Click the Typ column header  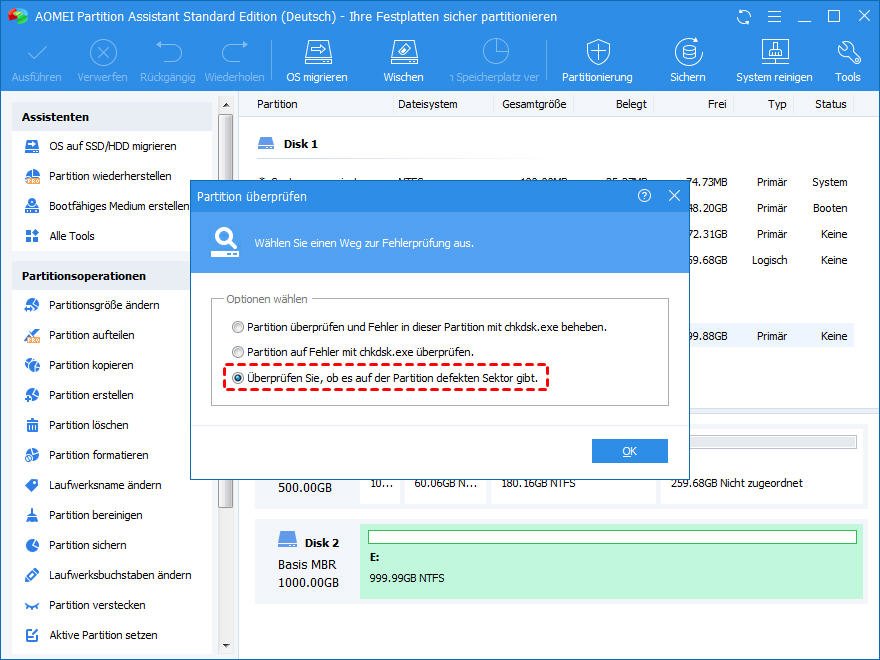click(x=777, y=104)
